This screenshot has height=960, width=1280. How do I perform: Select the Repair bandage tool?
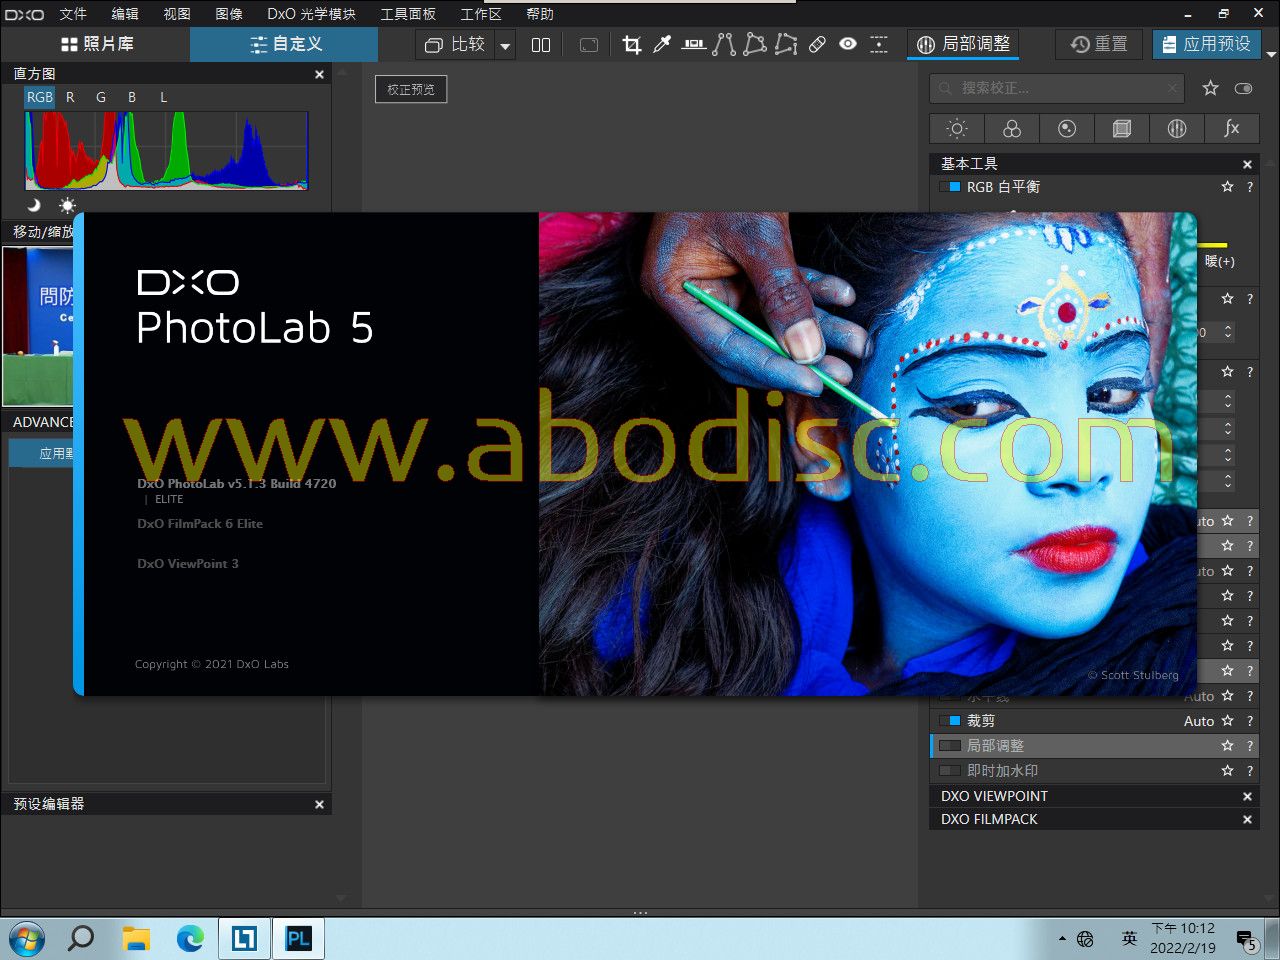(817, 44)
